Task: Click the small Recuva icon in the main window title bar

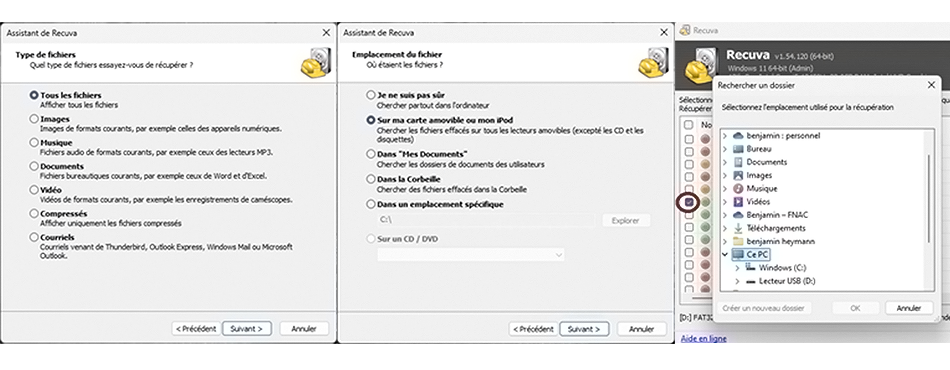Action: pyautogui.click(x=685, y=30)
